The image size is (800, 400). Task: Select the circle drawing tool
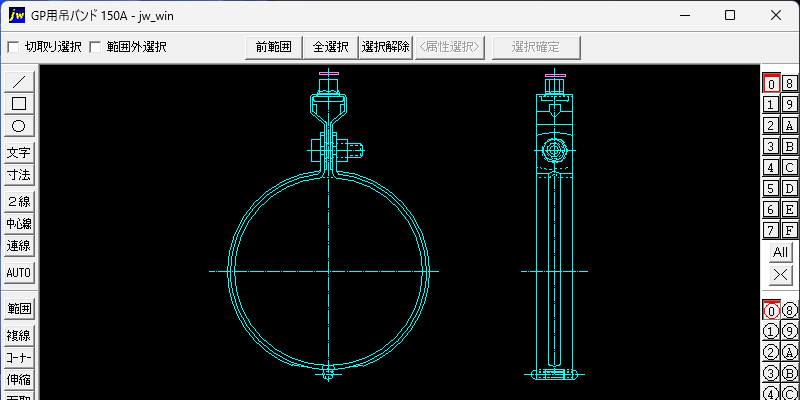tap(19, 126)
